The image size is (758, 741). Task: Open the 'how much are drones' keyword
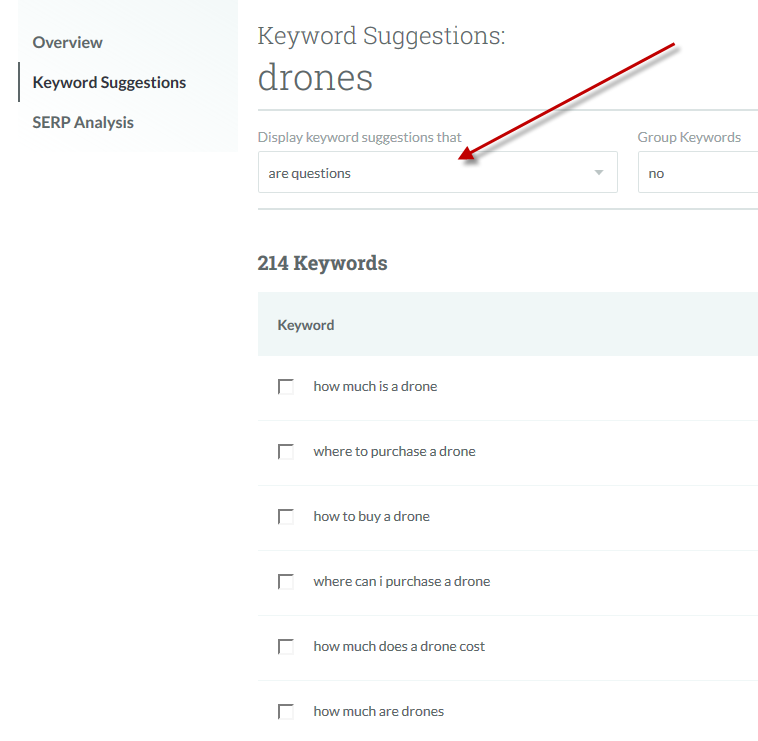click(x=378, y=711)
